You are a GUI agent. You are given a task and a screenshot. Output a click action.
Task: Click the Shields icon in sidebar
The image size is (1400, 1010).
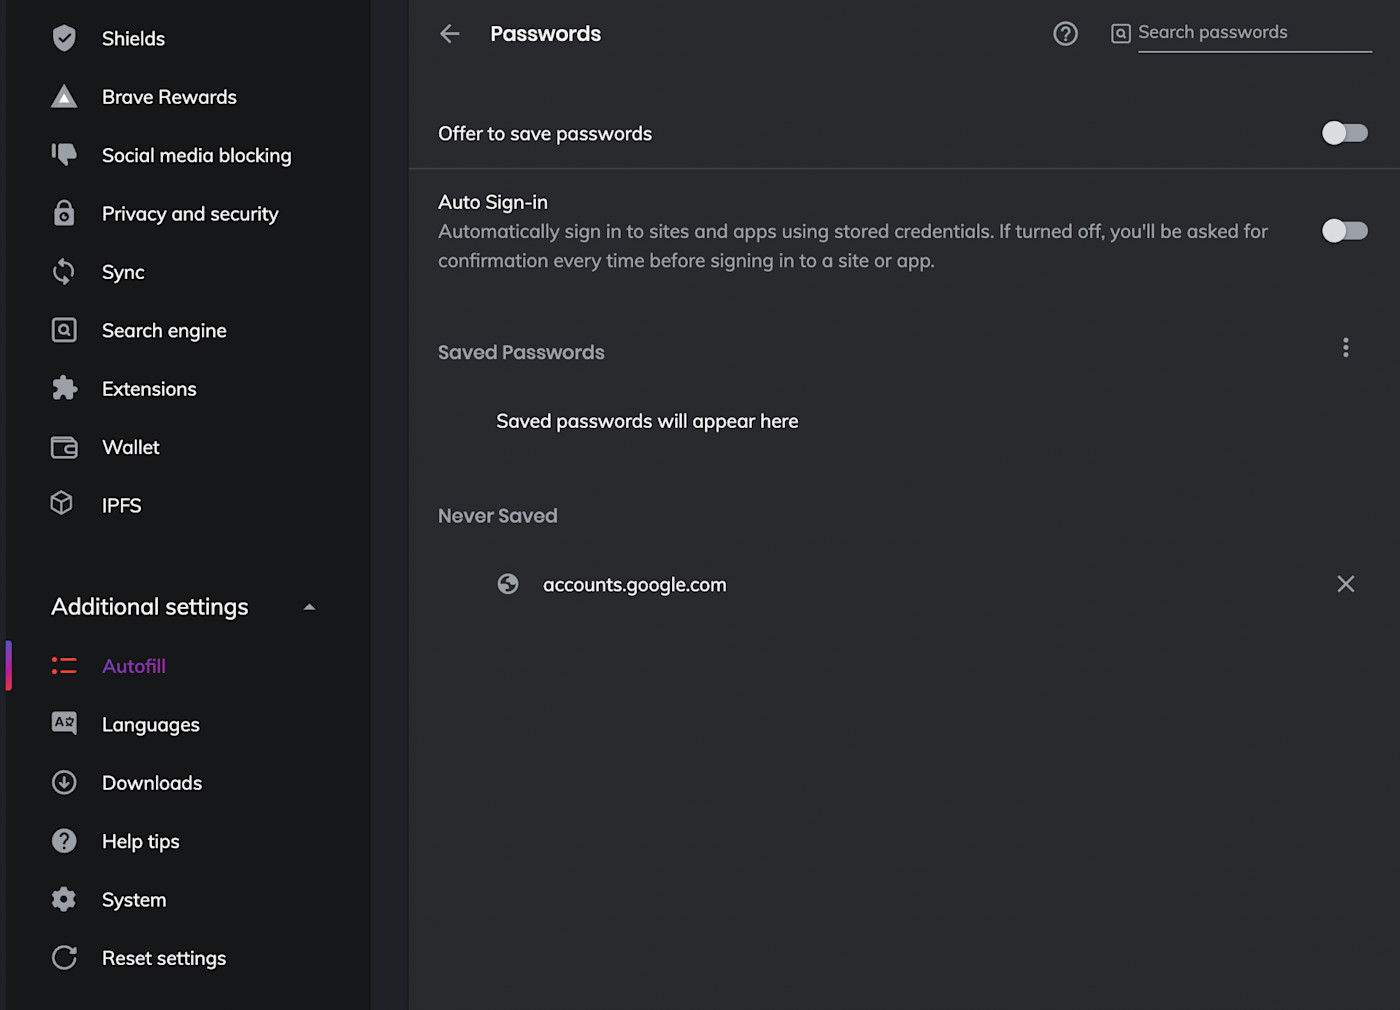(64, 38)
